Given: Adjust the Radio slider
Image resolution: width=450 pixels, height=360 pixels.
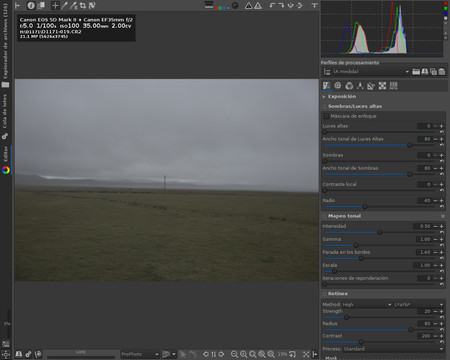Looking at the screenshot, I should click(380, 206).
